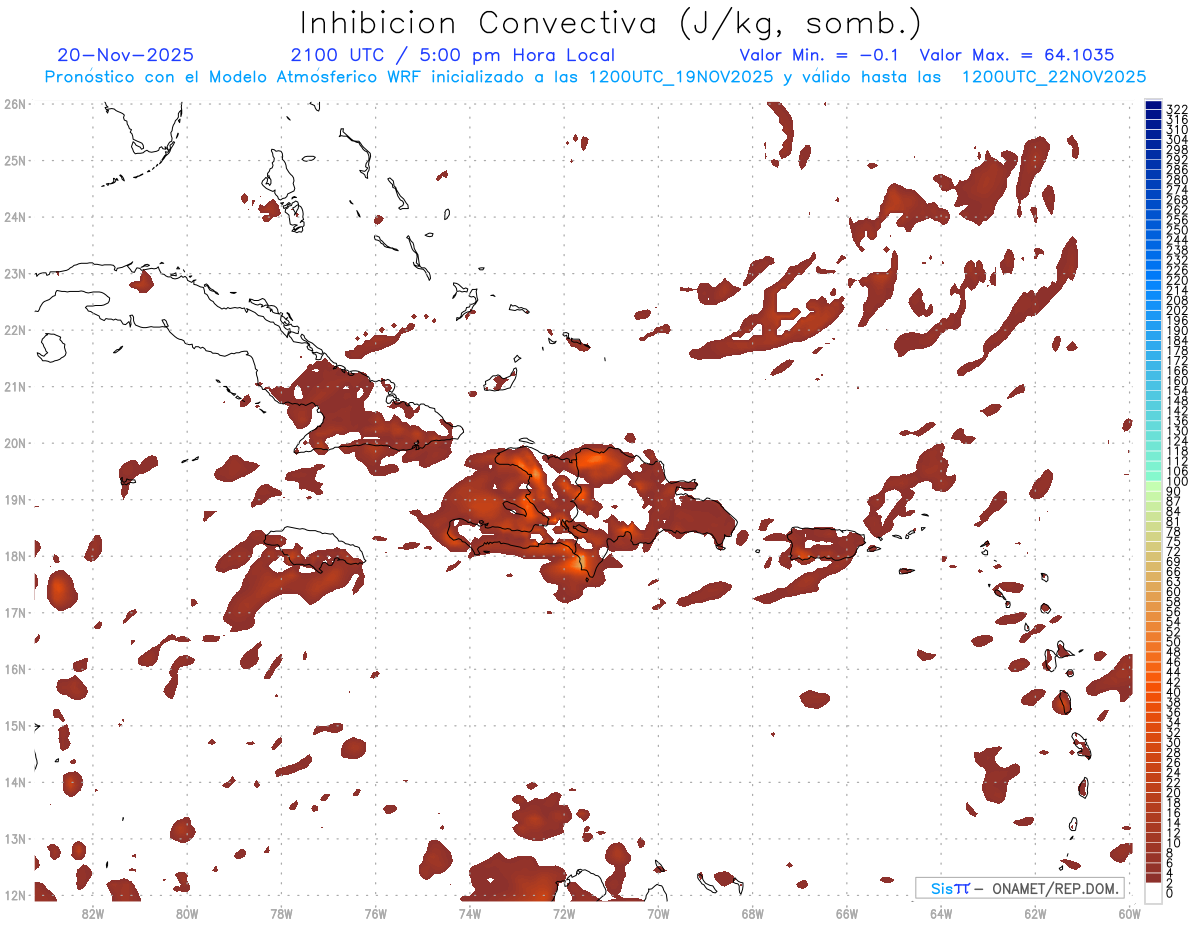Click the '14N' latitude label
This screenshot has height=927, width=1200.
click(x=14, y=782)
